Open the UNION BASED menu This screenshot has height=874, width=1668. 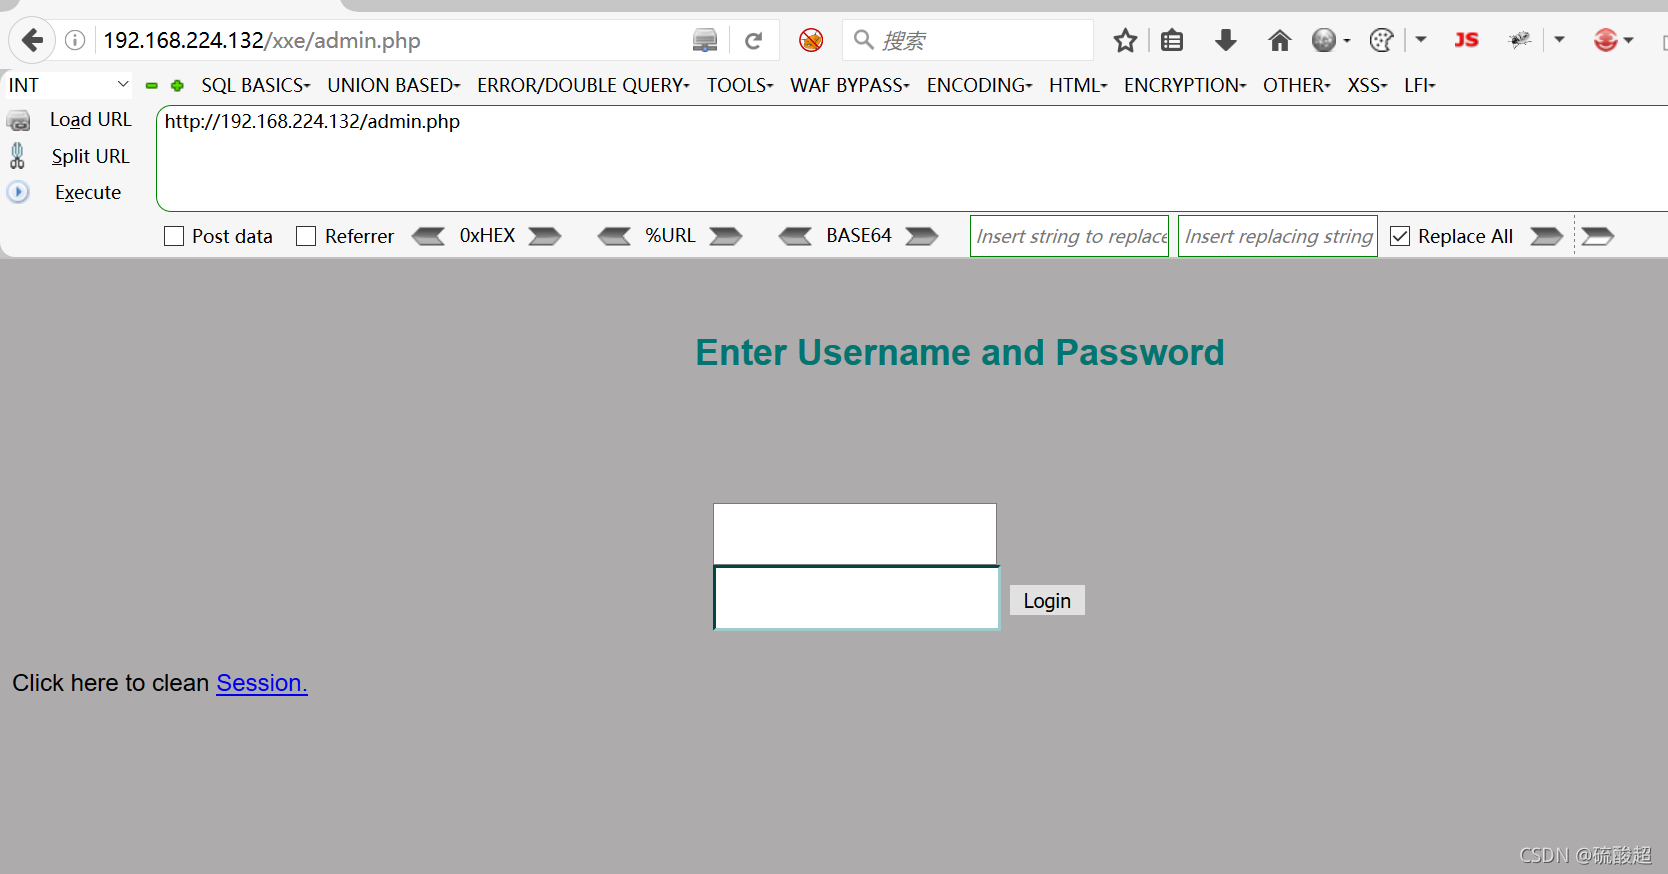pyautogui.click(x=394, y=85)
